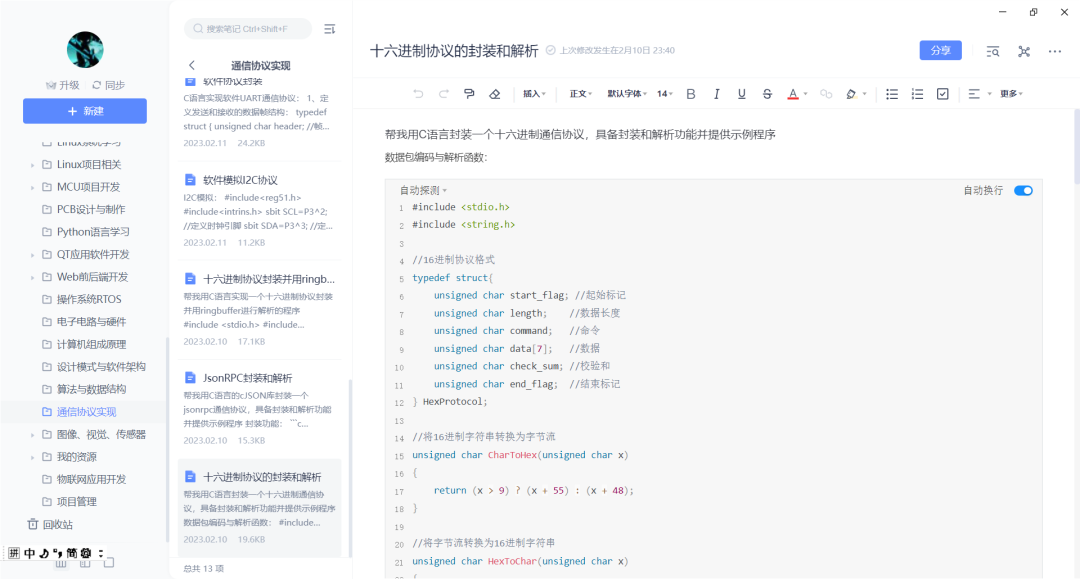Viewport: 1080px width, 579px height.
Task: Insert a checkbox to-do list
Action: (x=943, y=94)
